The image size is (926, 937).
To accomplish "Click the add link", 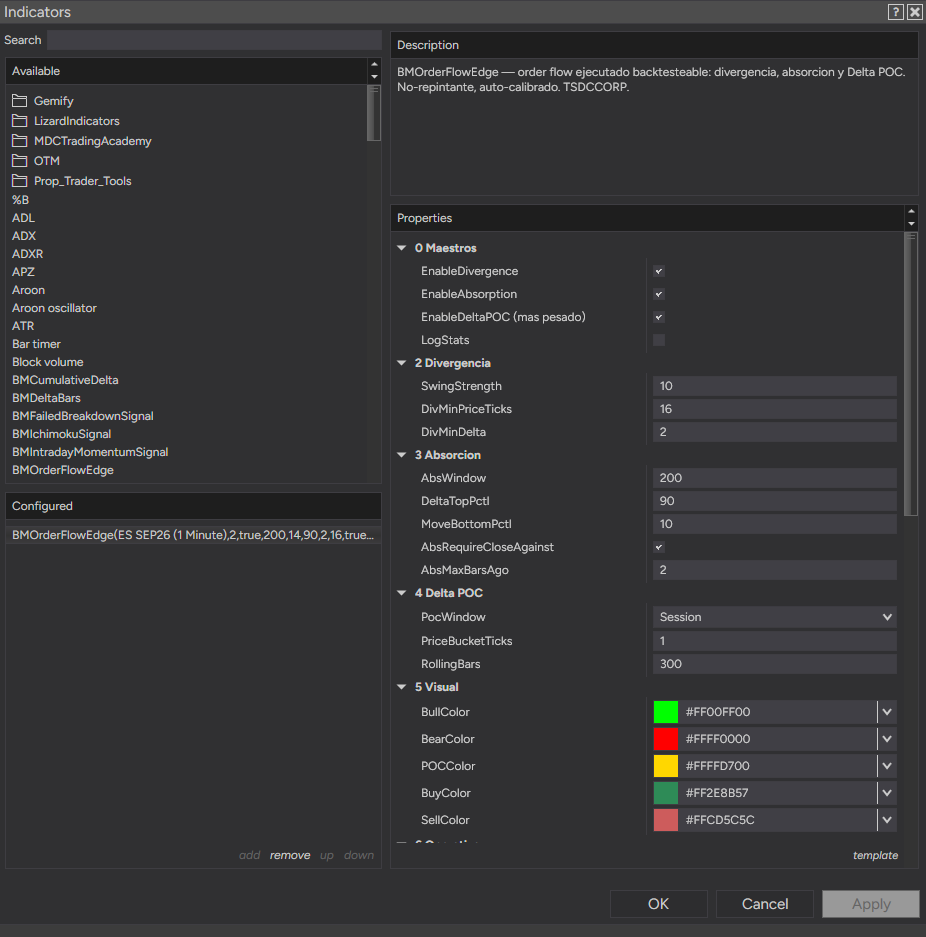I will click(x=250, y=855).
